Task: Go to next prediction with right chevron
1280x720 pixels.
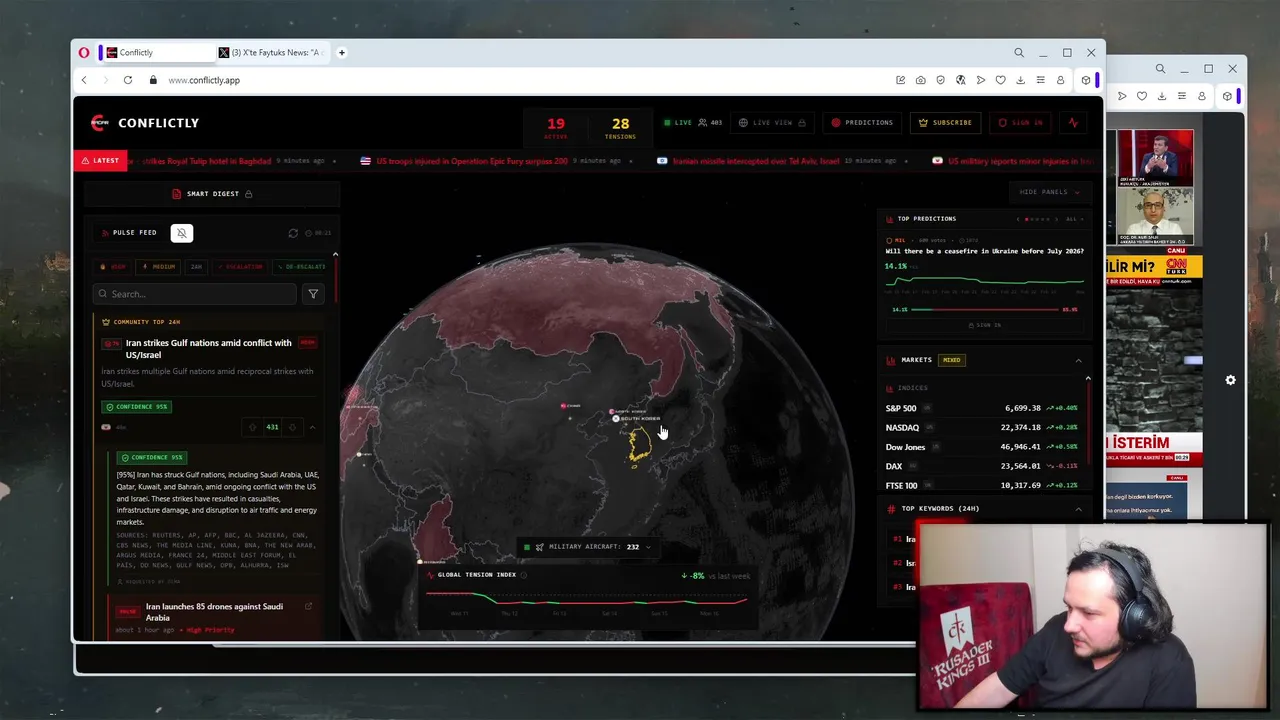Action: point(1057,219)
